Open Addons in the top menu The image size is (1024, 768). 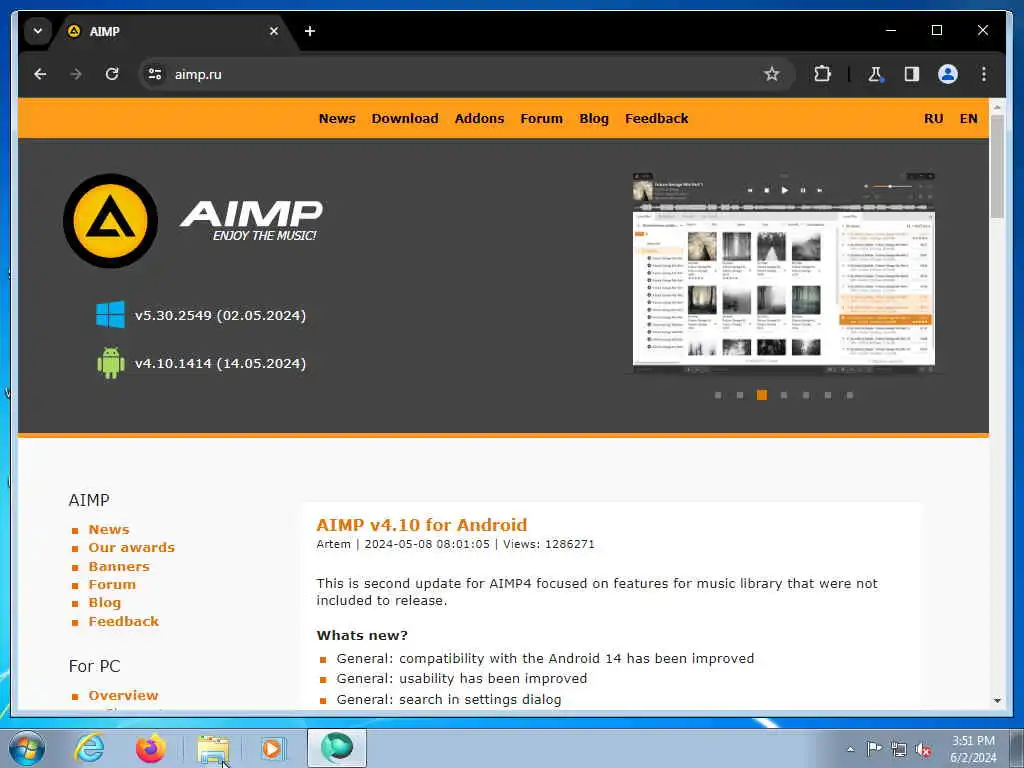(479, 119)
